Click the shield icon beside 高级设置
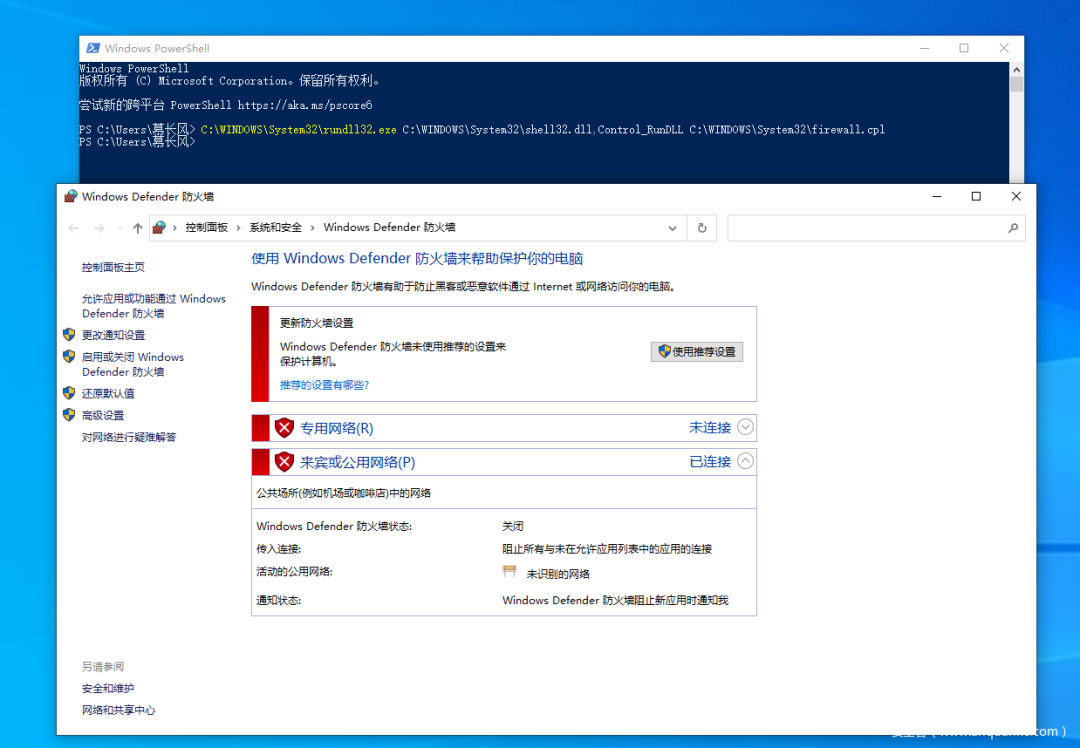The width and height of the screenshot is (1080, 748). pos(69,415)
